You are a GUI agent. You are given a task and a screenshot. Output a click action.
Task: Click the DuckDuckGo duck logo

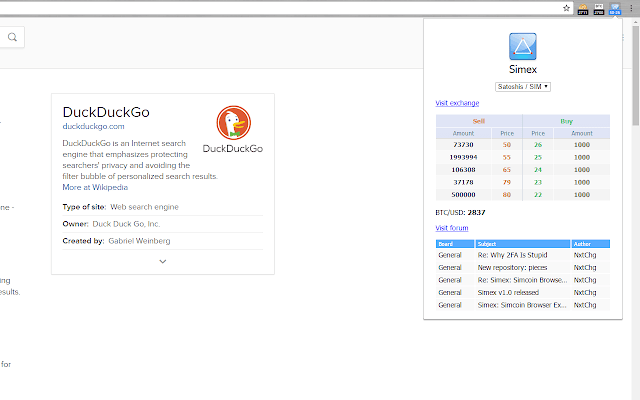coord(233,123)
